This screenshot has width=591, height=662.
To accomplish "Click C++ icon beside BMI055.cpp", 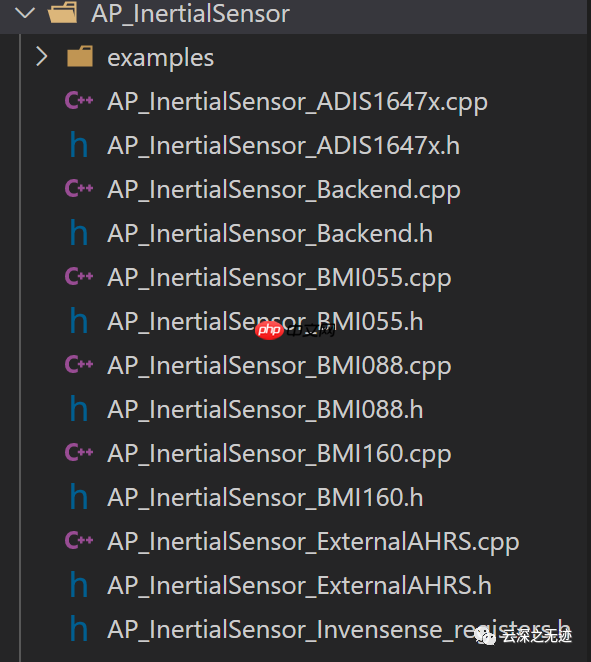I will click(79, 277).
